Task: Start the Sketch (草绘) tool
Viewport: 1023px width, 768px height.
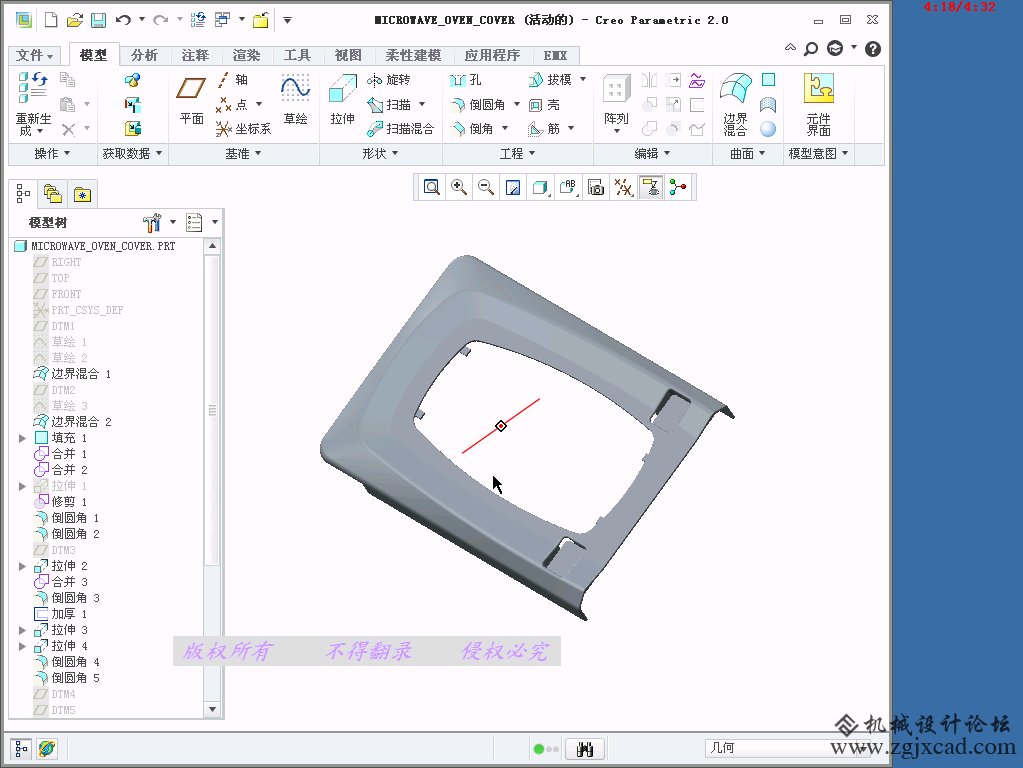Action: [x=296, y=100]
